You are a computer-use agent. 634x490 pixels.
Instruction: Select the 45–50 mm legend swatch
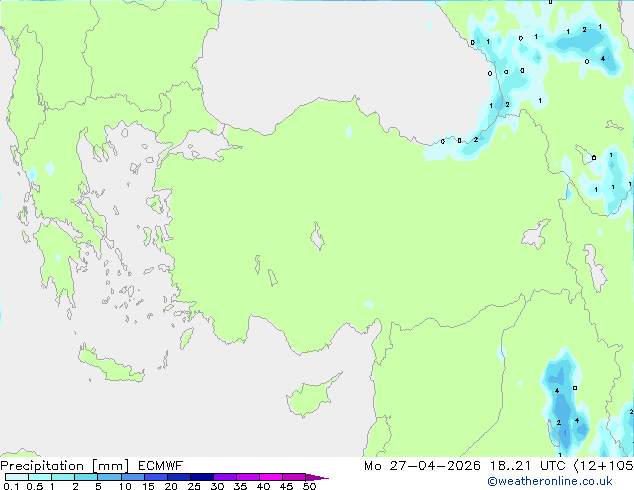[x=294, y=477]
